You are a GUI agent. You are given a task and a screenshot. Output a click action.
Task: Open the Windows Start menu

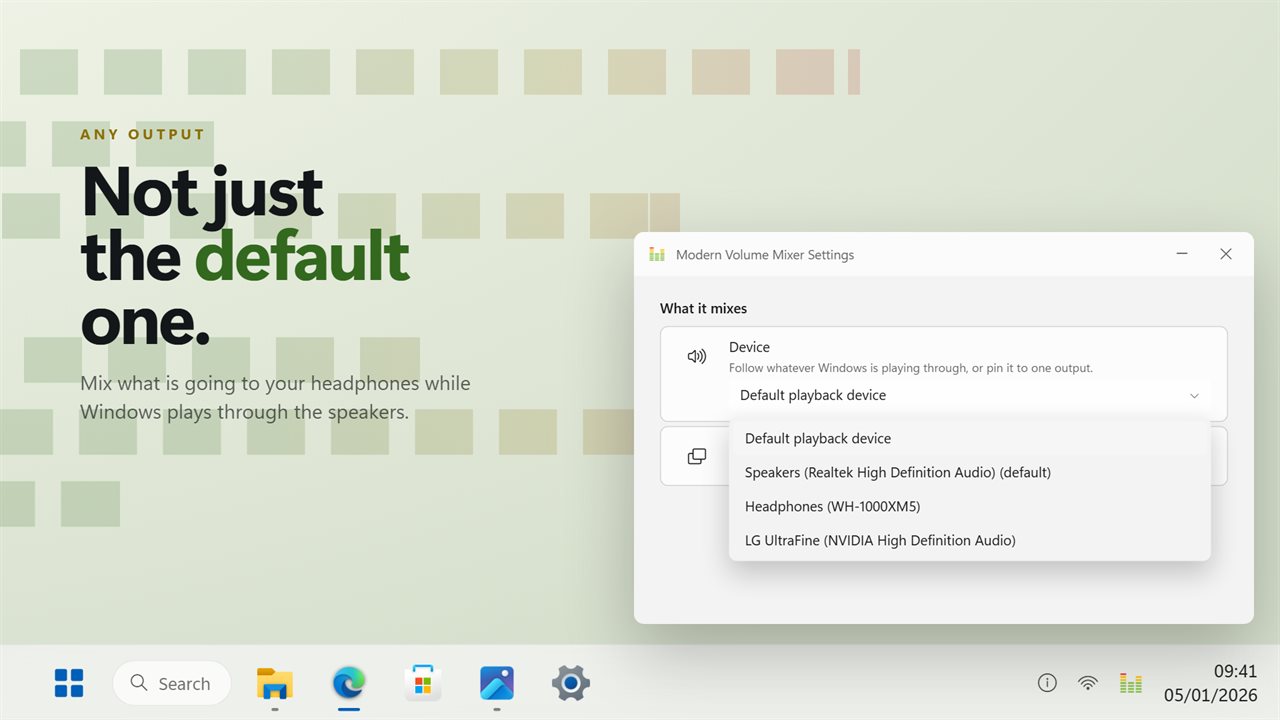pyautogui.click(x=69, y=683)
